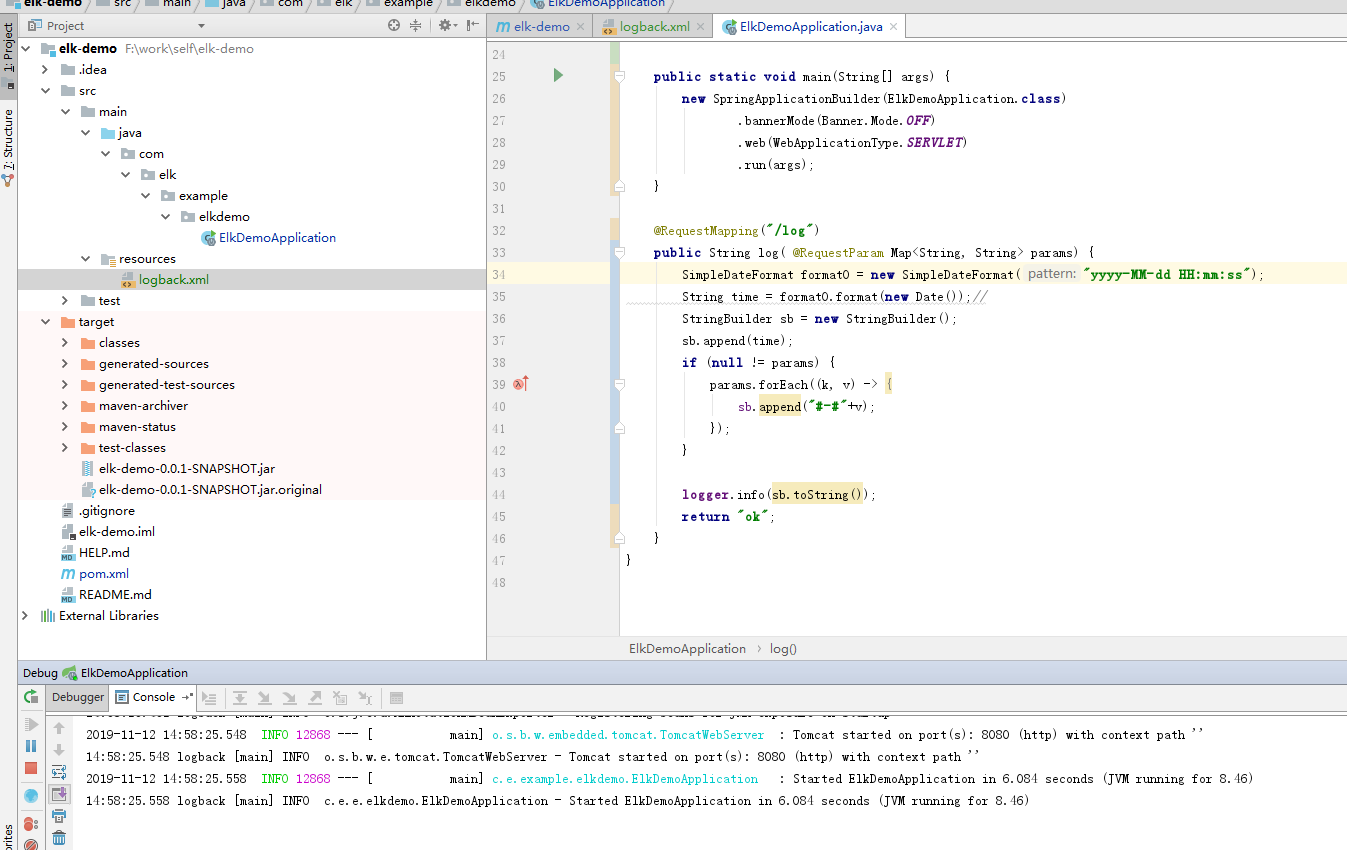Switch to the elk-demo editor tab
Screen dimensions: 1347x850
tap(539, 27)
